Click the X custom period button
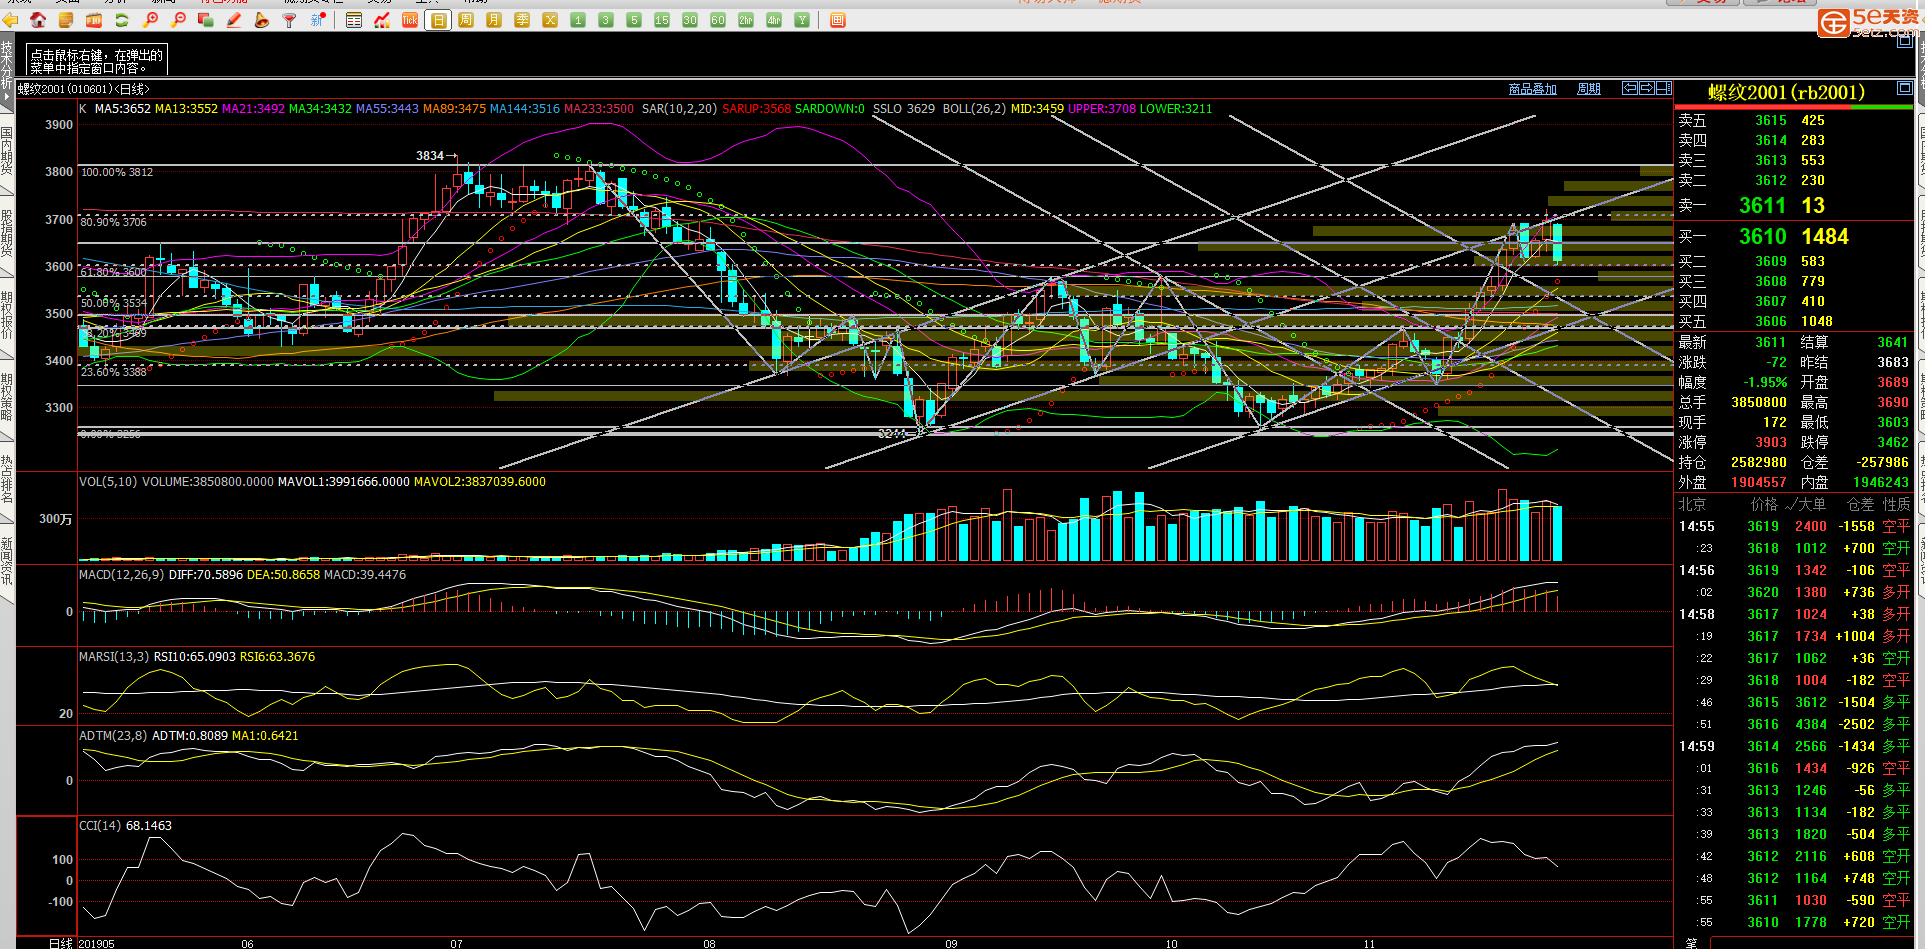 (550, 20)
